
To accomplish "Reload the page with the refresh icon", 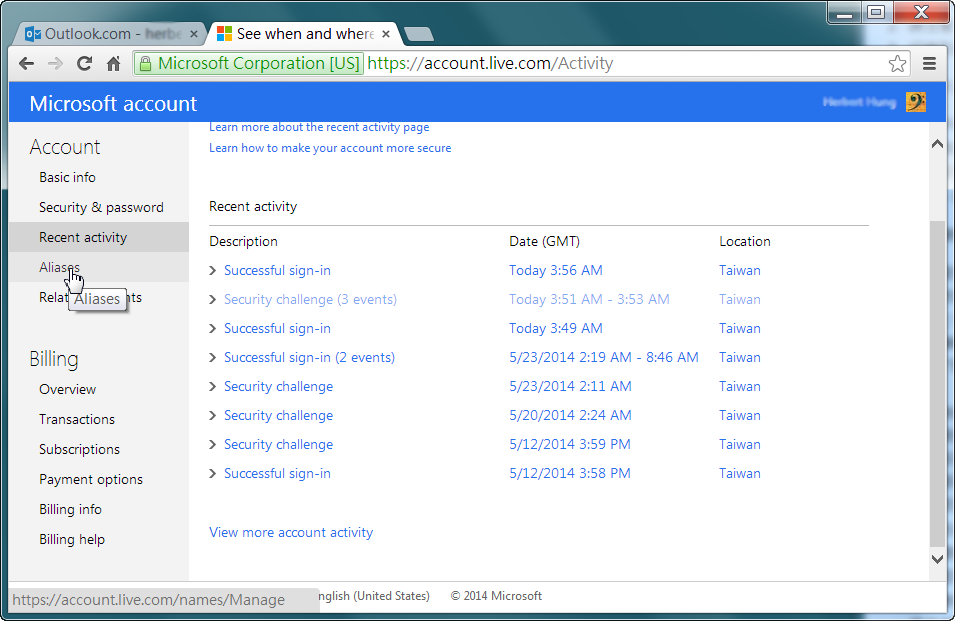I will [x=84, y=63].
